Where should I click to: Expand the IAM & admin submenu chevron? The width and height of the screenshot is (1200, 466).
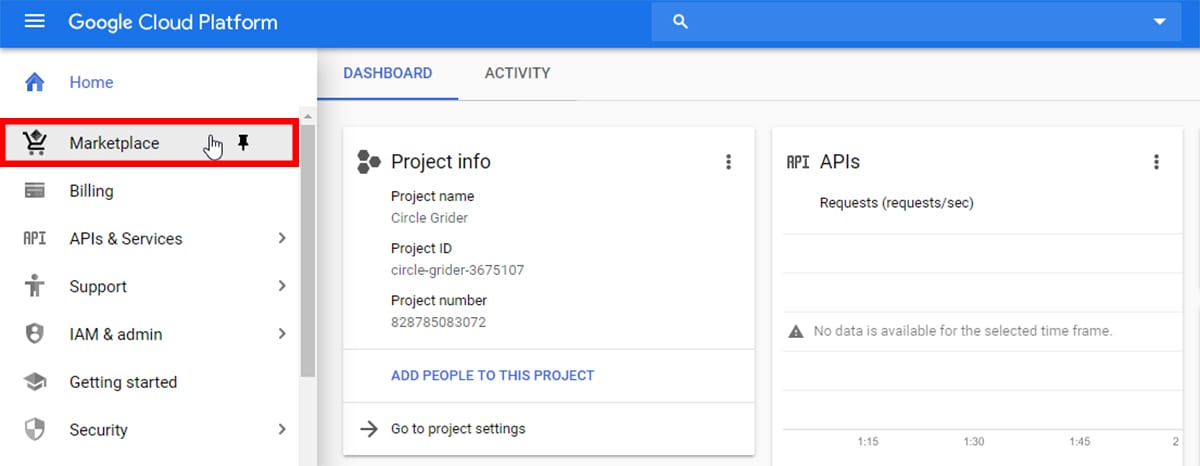(282, 334)
